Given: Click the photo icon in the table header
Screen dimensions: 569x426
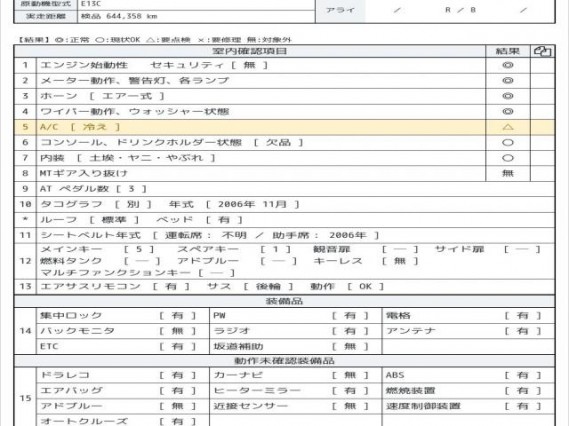Looking at the screenshot, I should pos(543,52).
